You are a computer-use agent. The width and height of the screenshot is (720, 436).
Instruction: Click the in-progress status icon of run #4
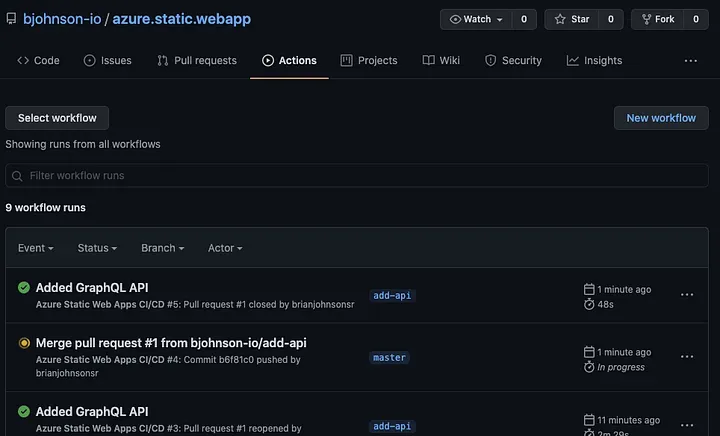tap(24, 343)
